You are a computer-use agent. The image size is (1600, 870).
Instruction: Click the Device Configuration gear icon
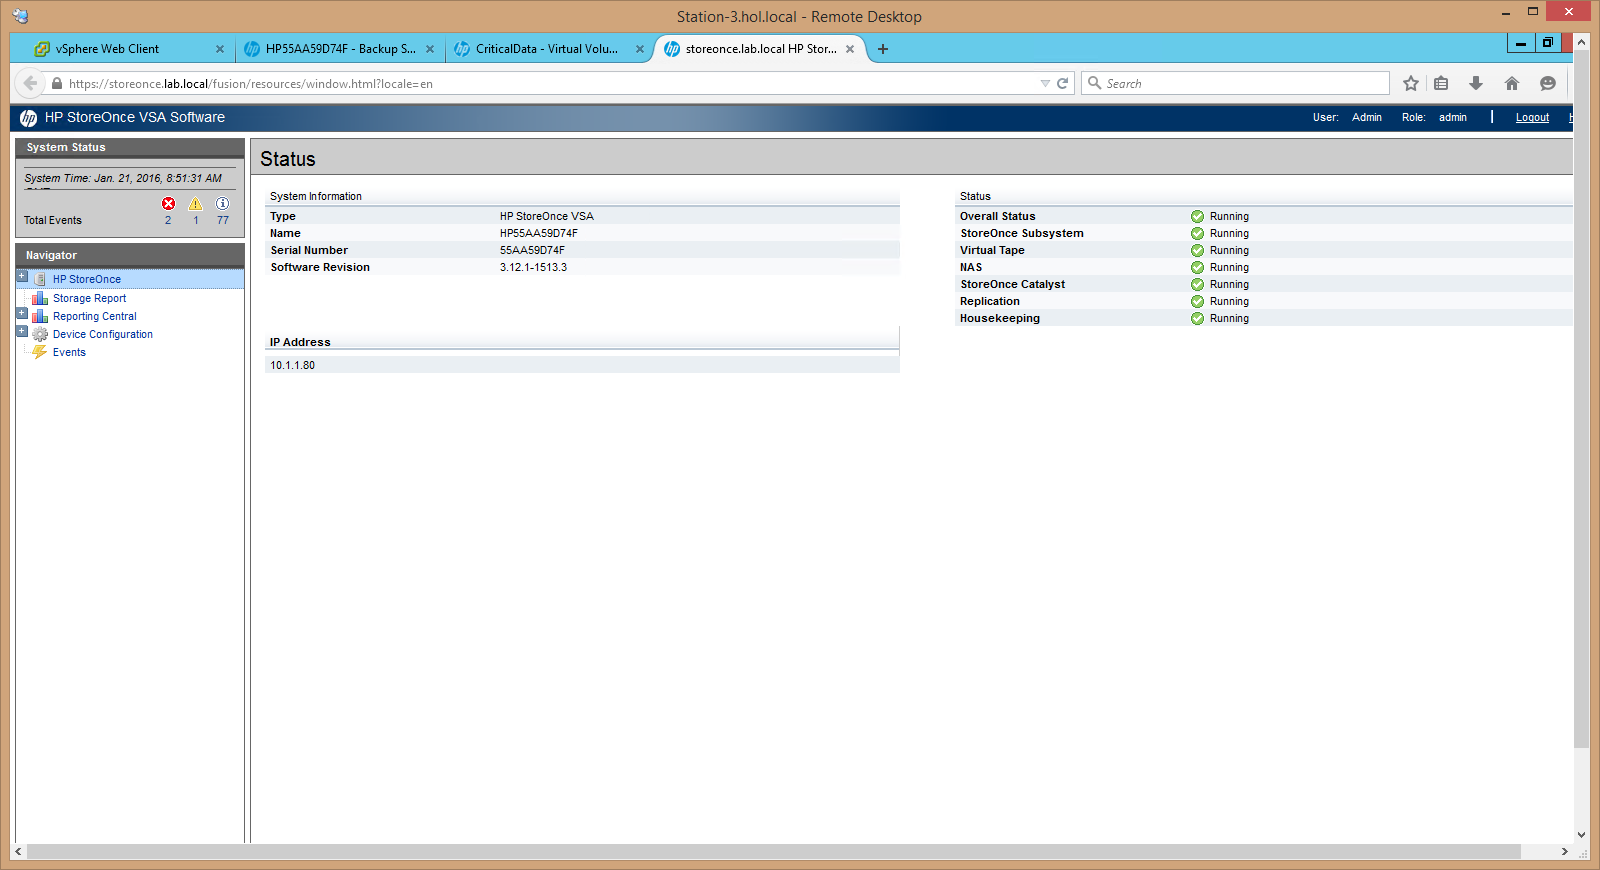[x=40, y=334]
